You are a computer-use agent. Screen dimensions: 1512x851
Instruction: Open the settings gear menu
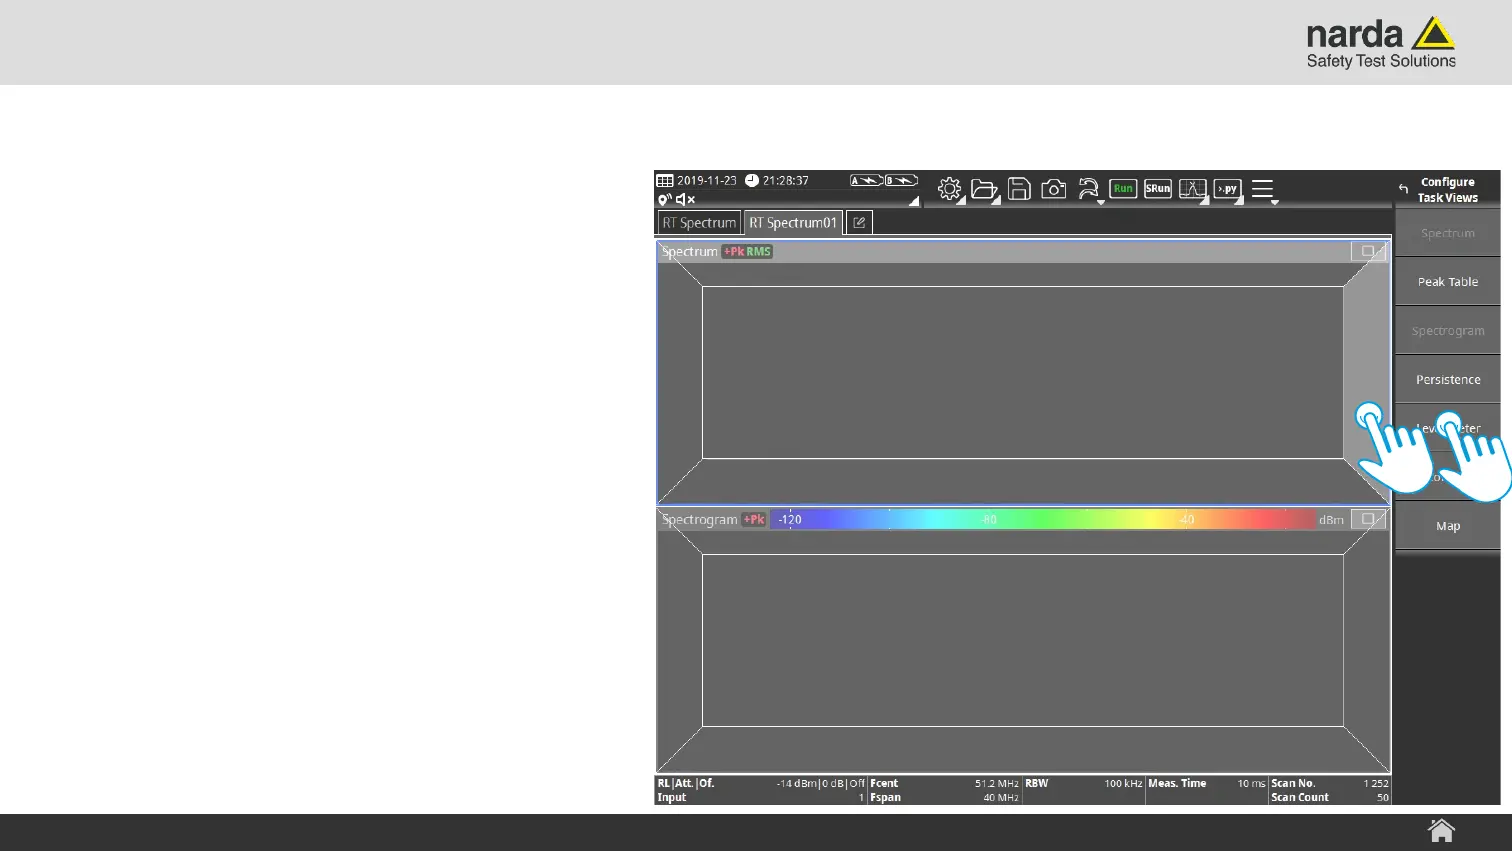click(950, 189)
